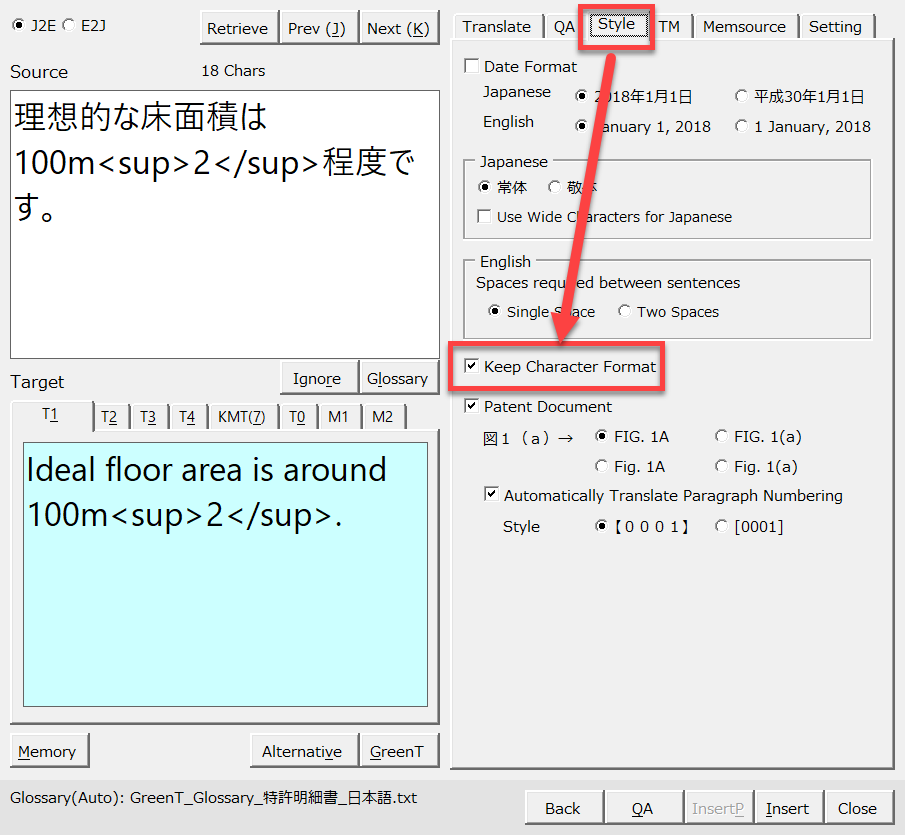Click the Insert button

787,808
